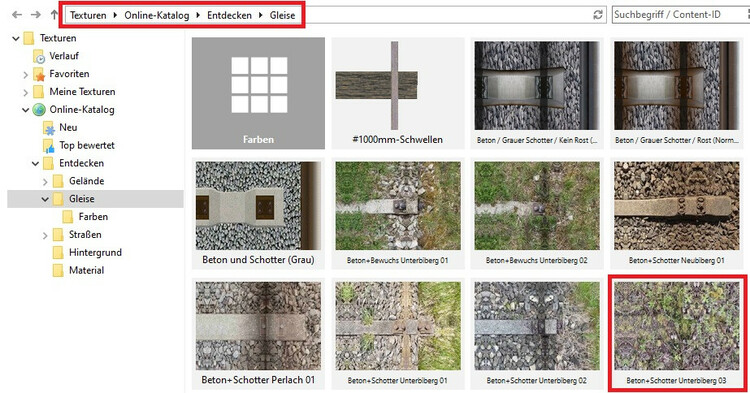750x393 pixels.
Task: Expand the Meine Texturen tree node
Action: pos(25,92)
